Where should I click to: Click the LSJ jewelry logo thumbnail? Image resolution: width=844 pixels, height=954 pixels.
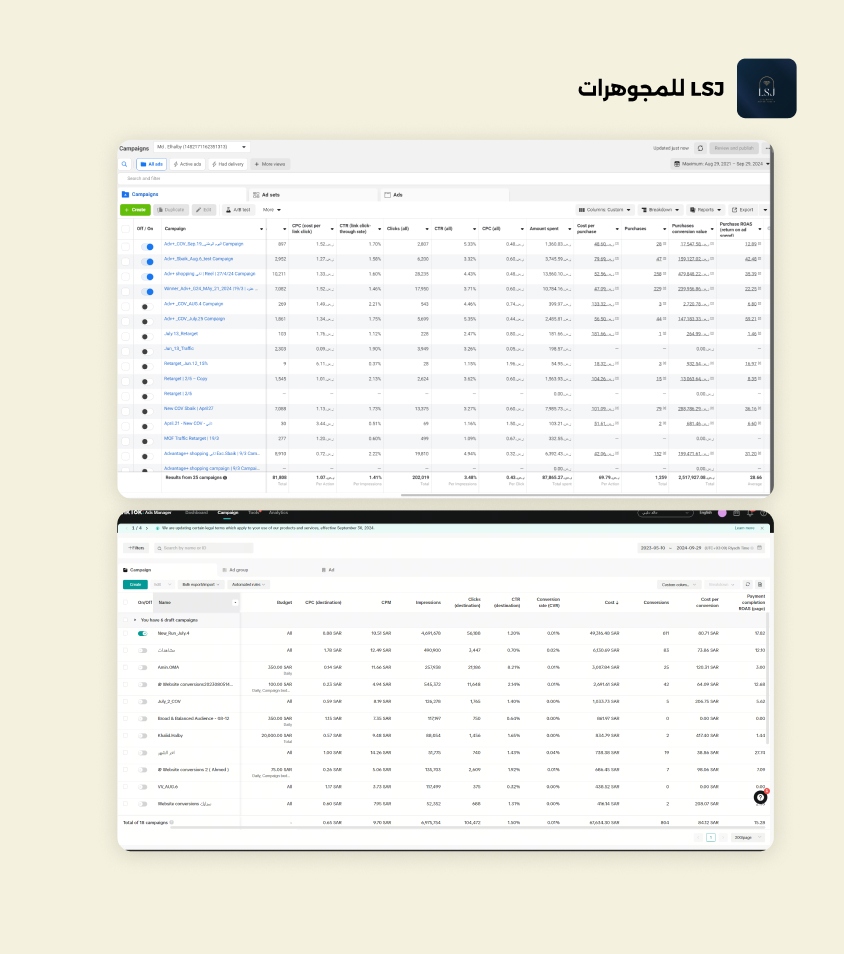pyautogui.click(x=766, y=88)
